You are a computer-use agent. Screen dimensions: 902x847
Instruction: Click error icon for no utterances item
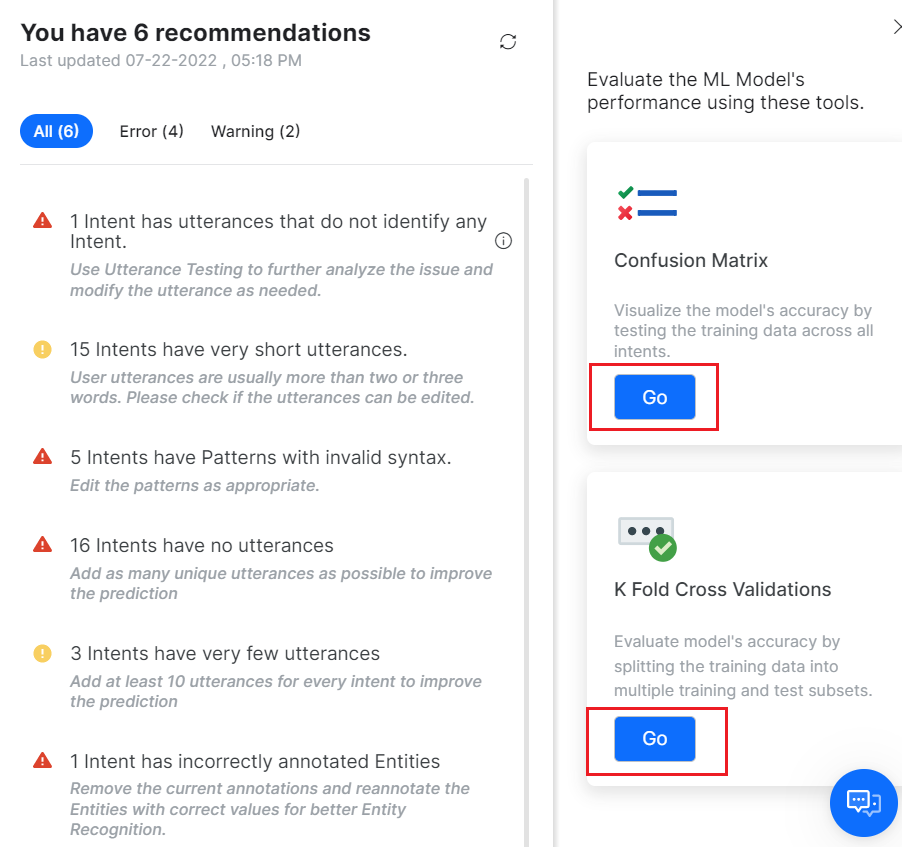tap(43, 545)
